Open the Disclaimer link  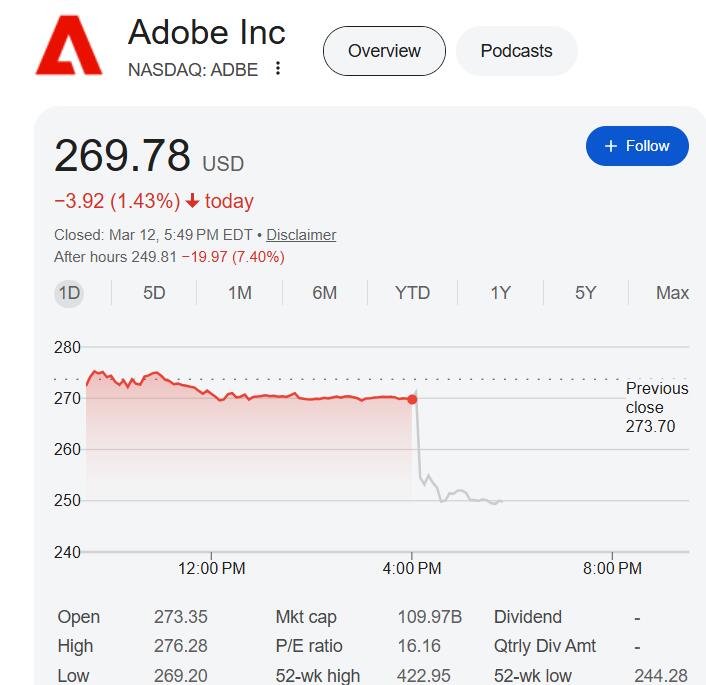pyautogui.click(x=301, y=235)
